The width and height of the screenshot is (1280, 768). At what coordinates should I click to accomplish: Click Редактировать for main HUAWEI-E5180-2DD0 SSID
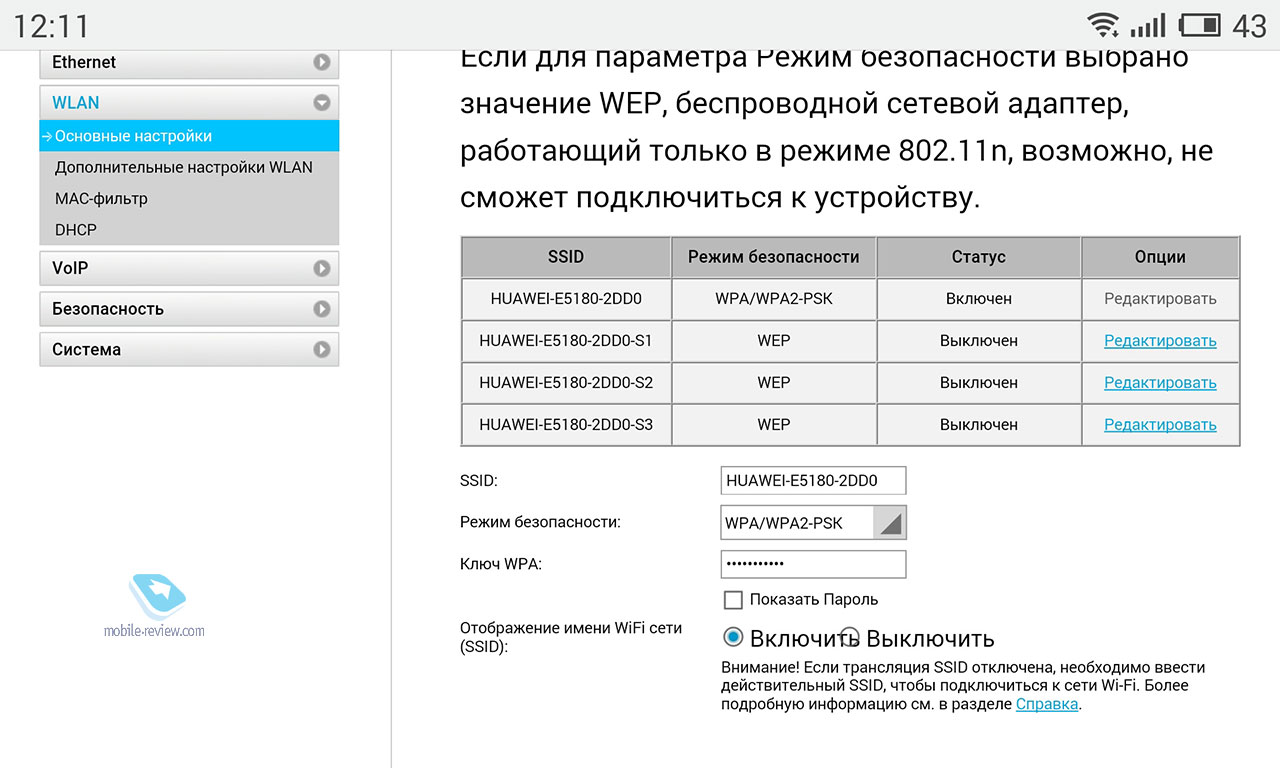(1160, 299)
